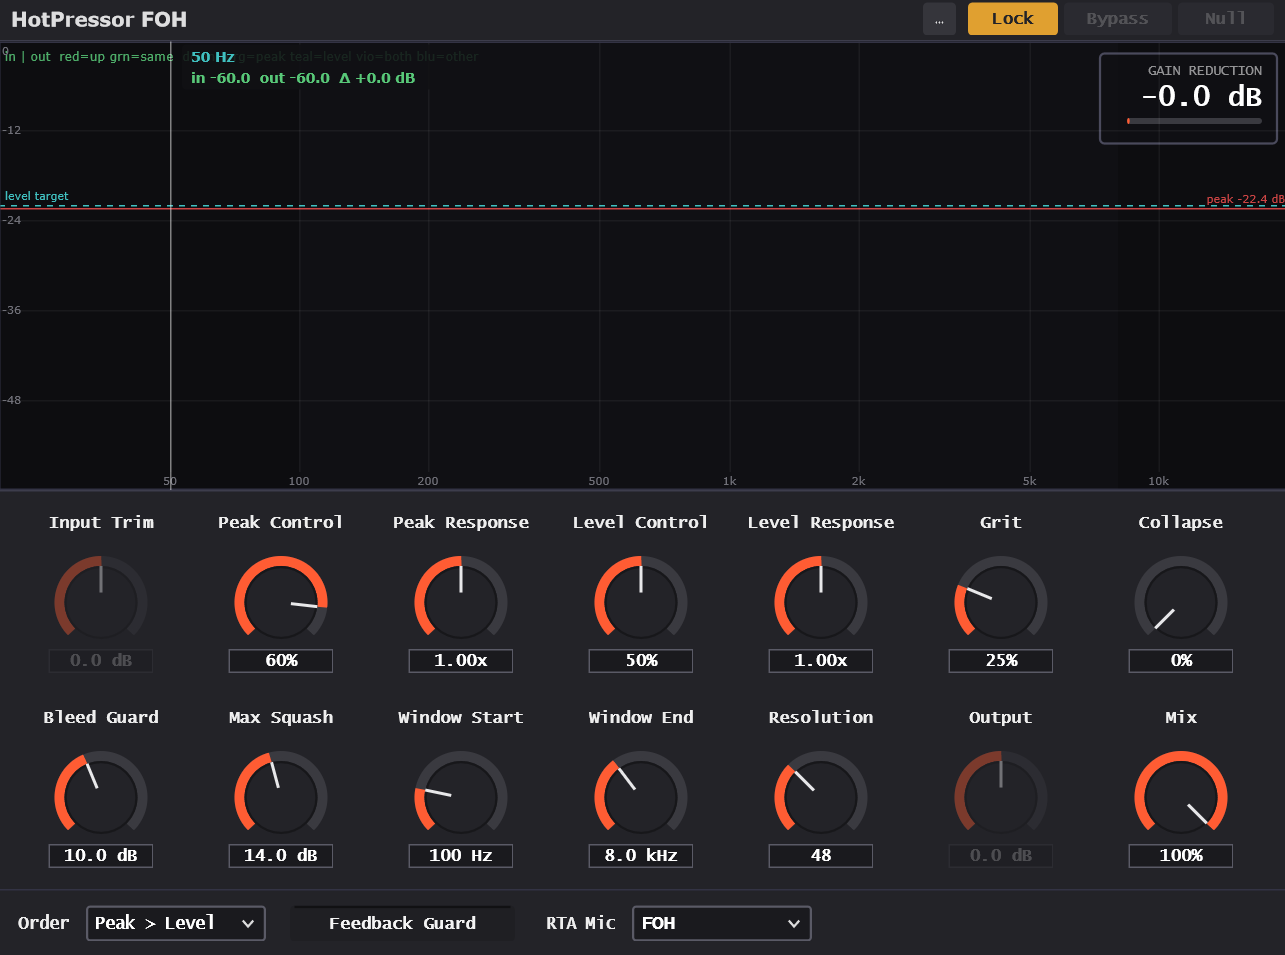1285x955 pixels.
Task: Click the Bleed Guard 10.0 dB value field
Action: pos(101,855)
